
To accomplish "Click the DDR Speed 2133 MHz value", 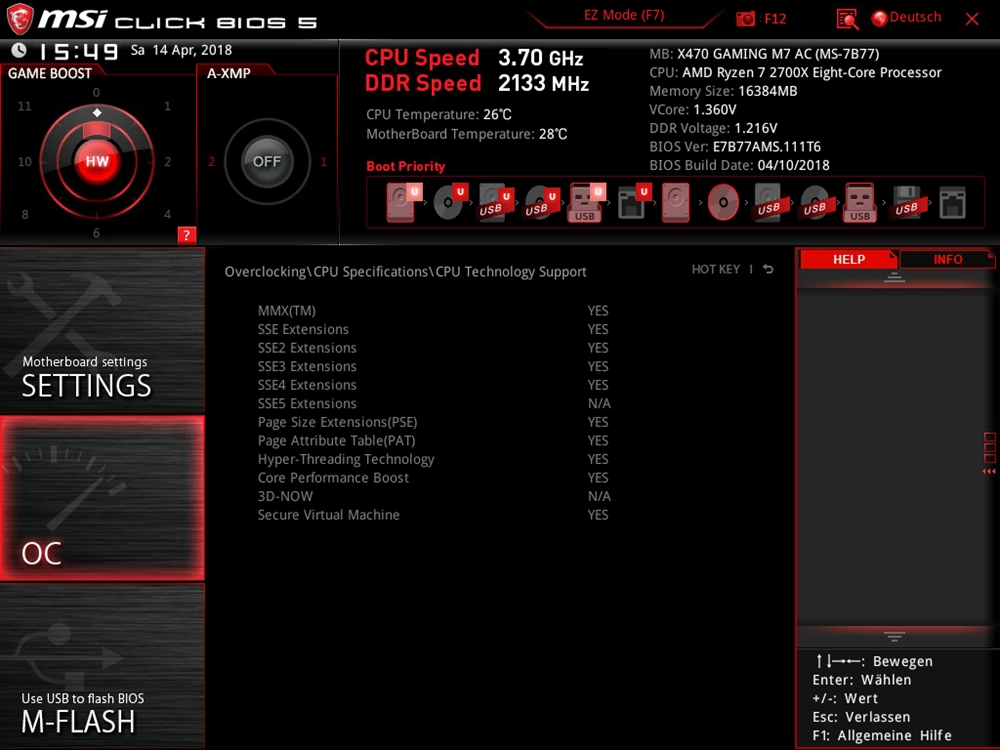I will (x=543, y=84).
